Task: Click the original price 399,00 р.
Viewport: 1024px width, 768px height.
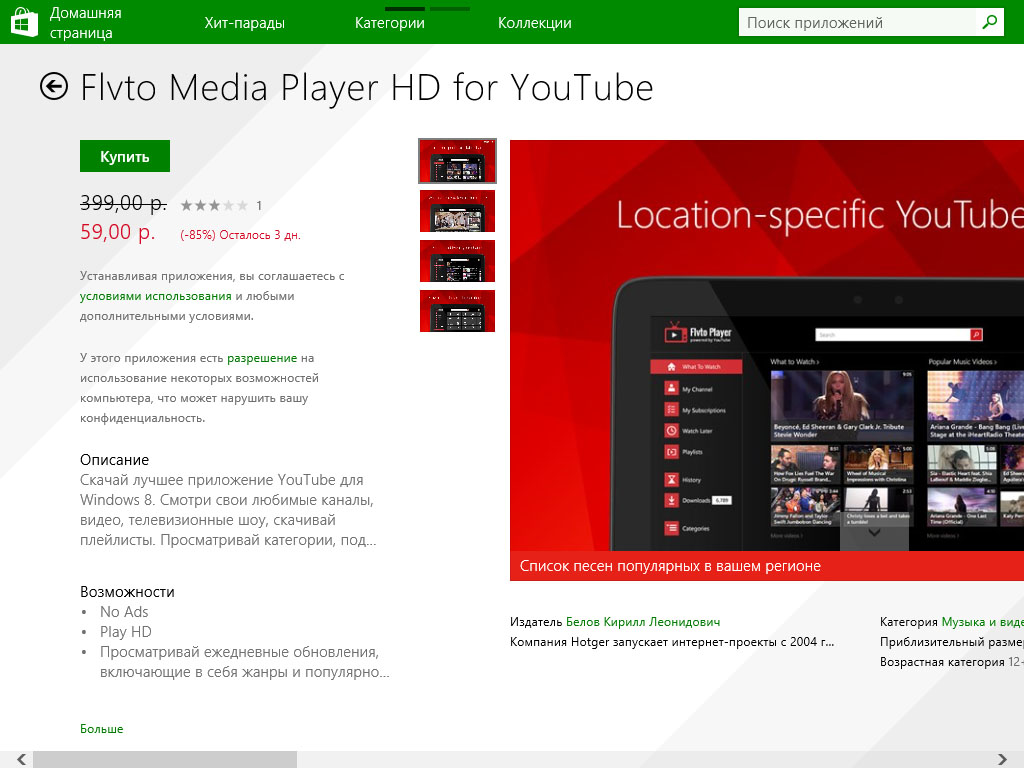Action: 123,204
